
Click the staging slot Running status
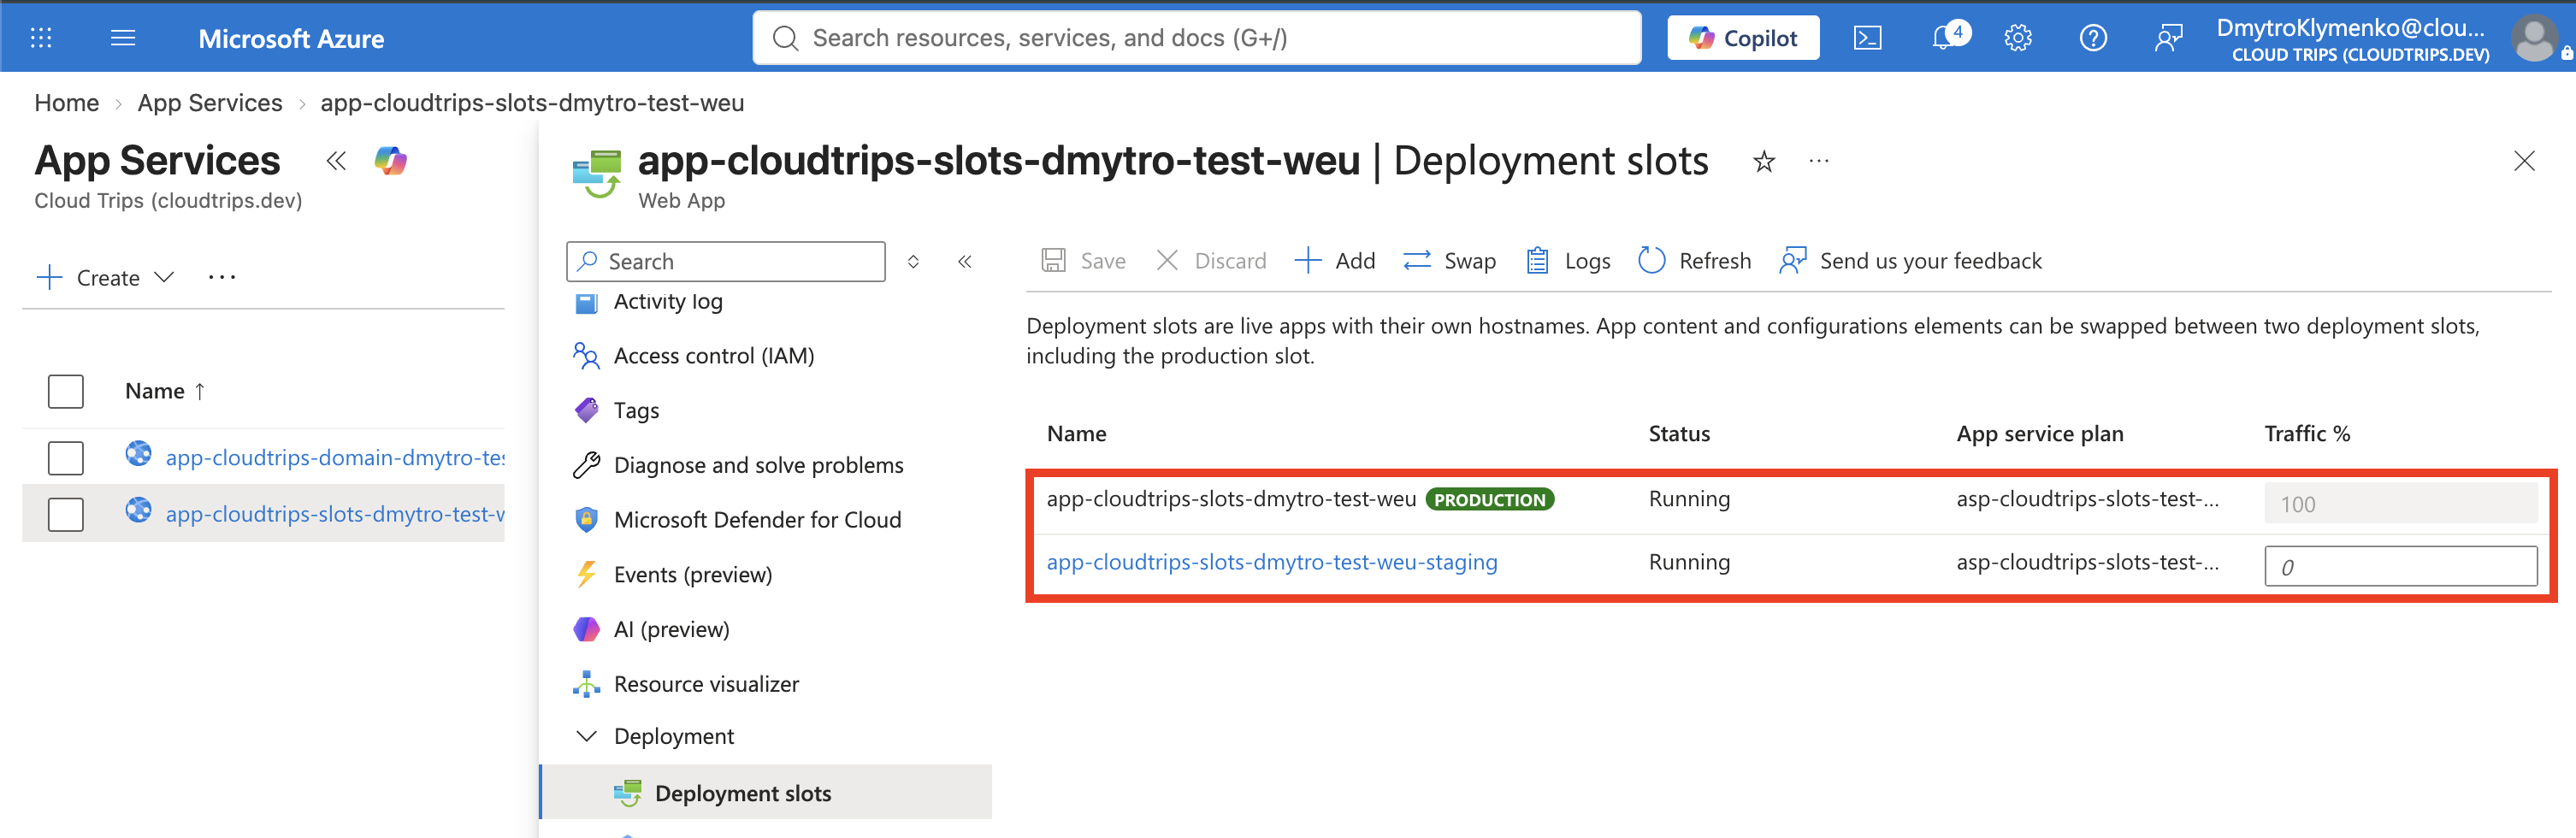(1689, 562)
